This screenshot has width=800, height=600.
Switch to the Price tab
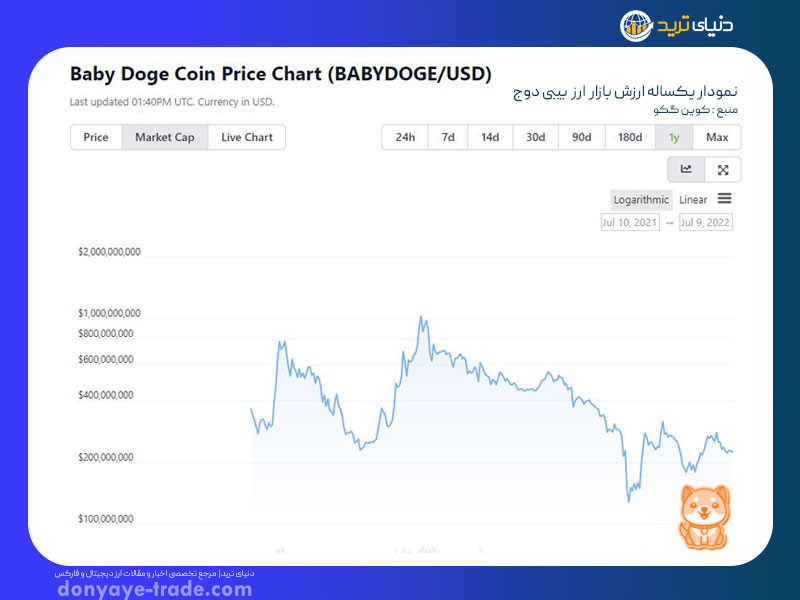(x=96, y=137)
